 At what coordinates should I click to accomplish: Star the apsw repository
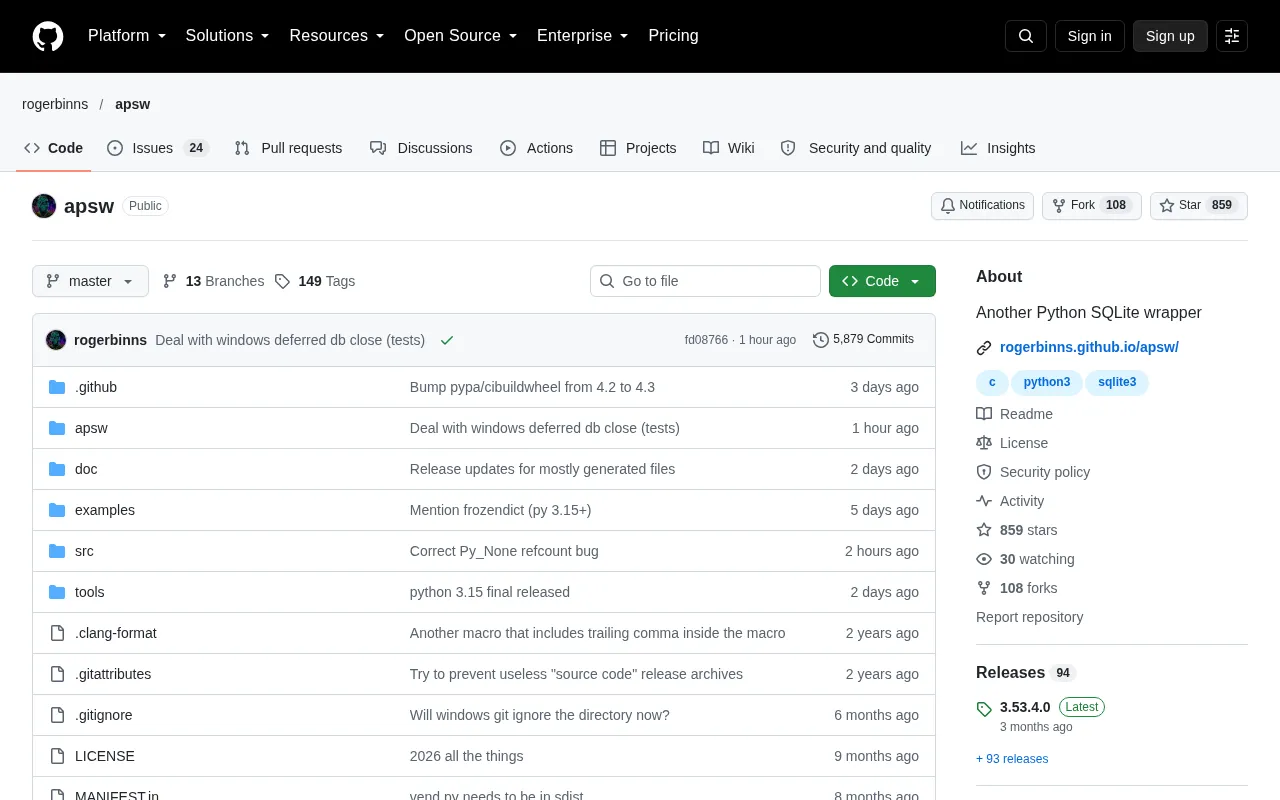coord(1199,206)
